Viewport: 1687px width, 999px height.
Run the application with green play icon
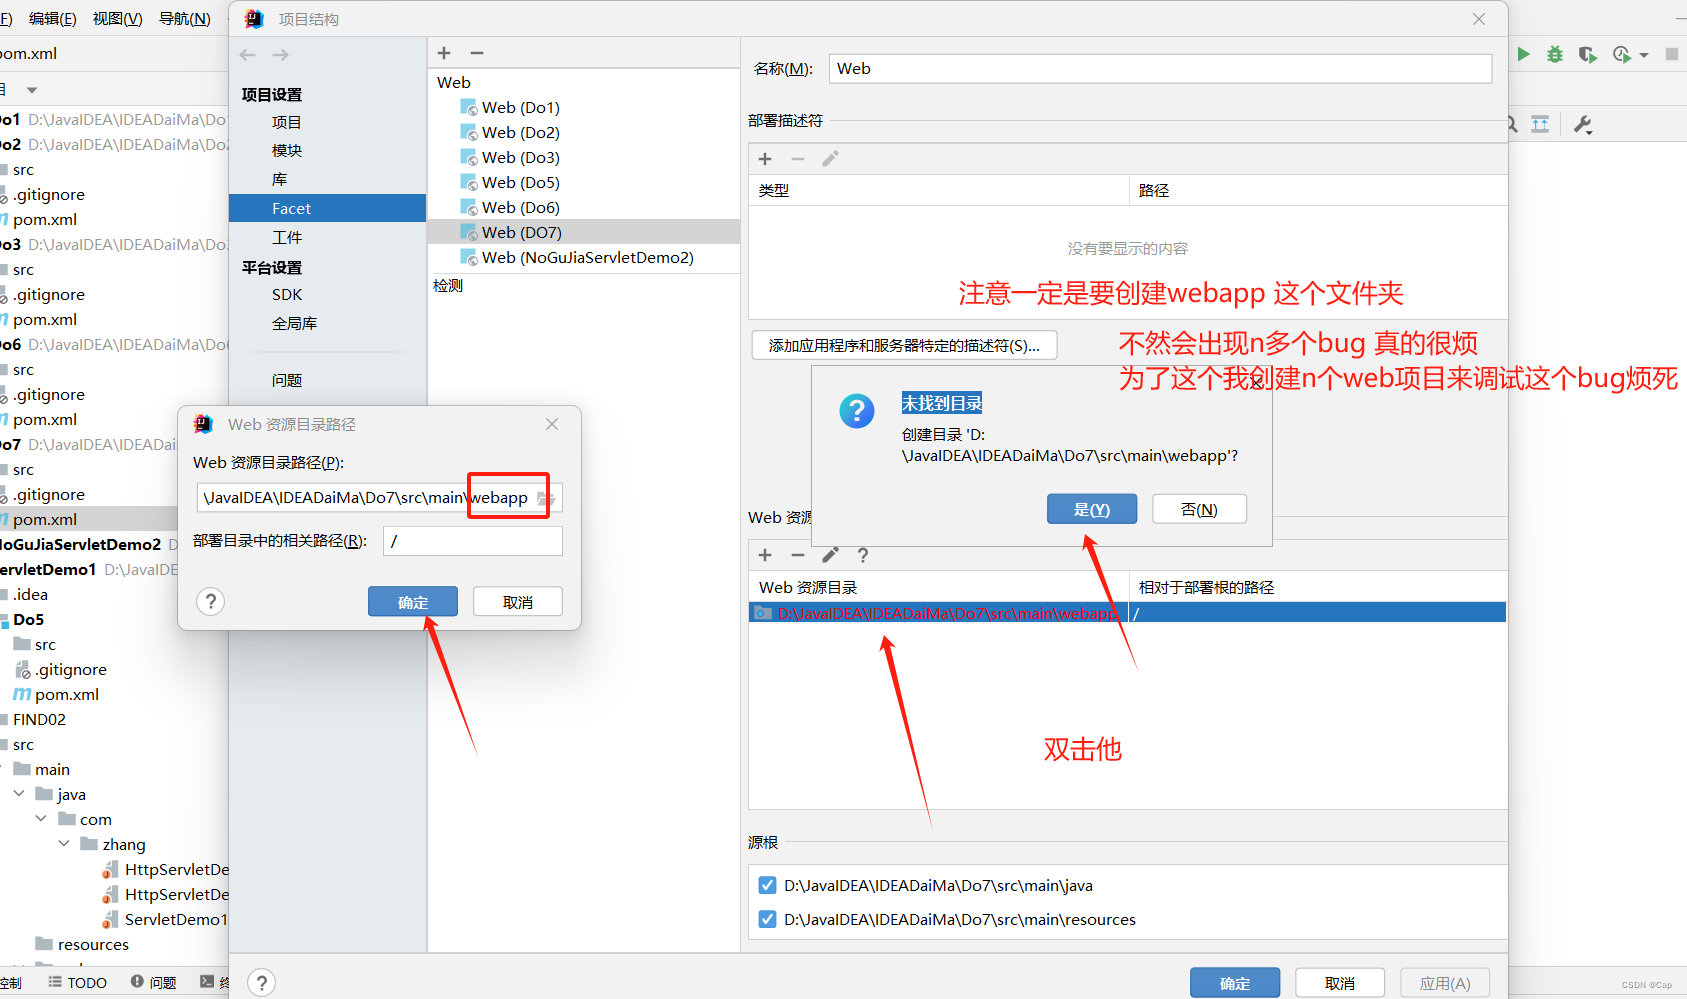(1523, 54)
